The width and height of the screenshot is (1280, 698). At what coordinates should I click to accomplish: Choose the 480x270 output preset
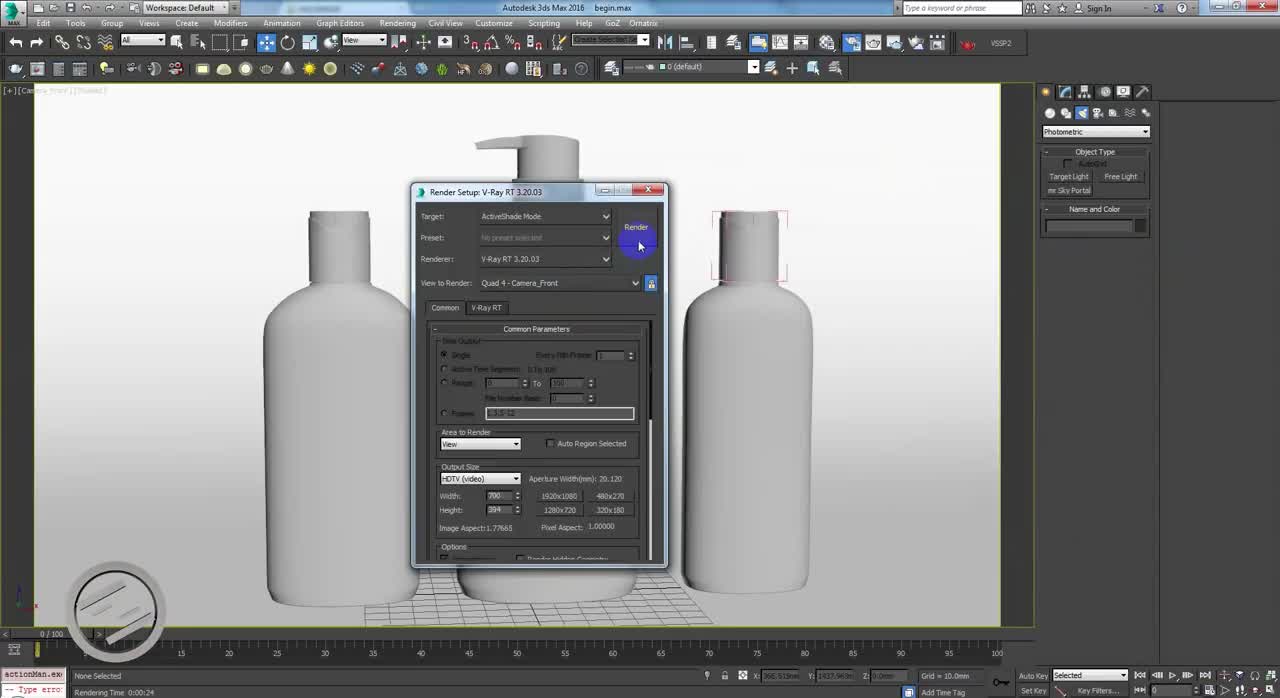(610, 496)
